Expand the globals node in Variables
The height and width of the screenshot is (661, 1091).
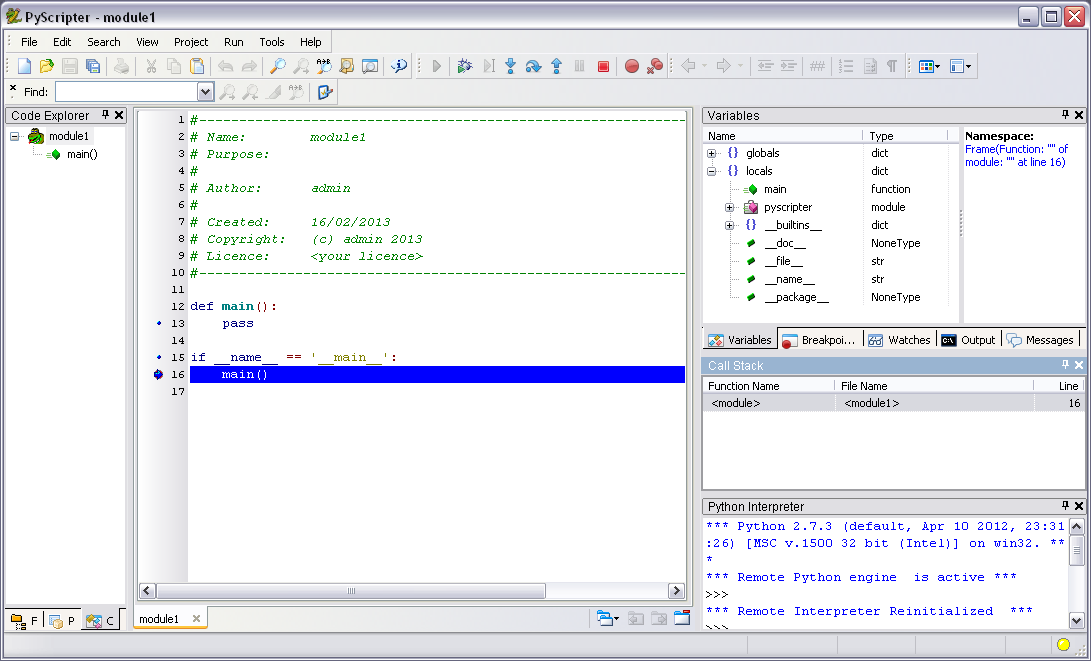[712, 153]
